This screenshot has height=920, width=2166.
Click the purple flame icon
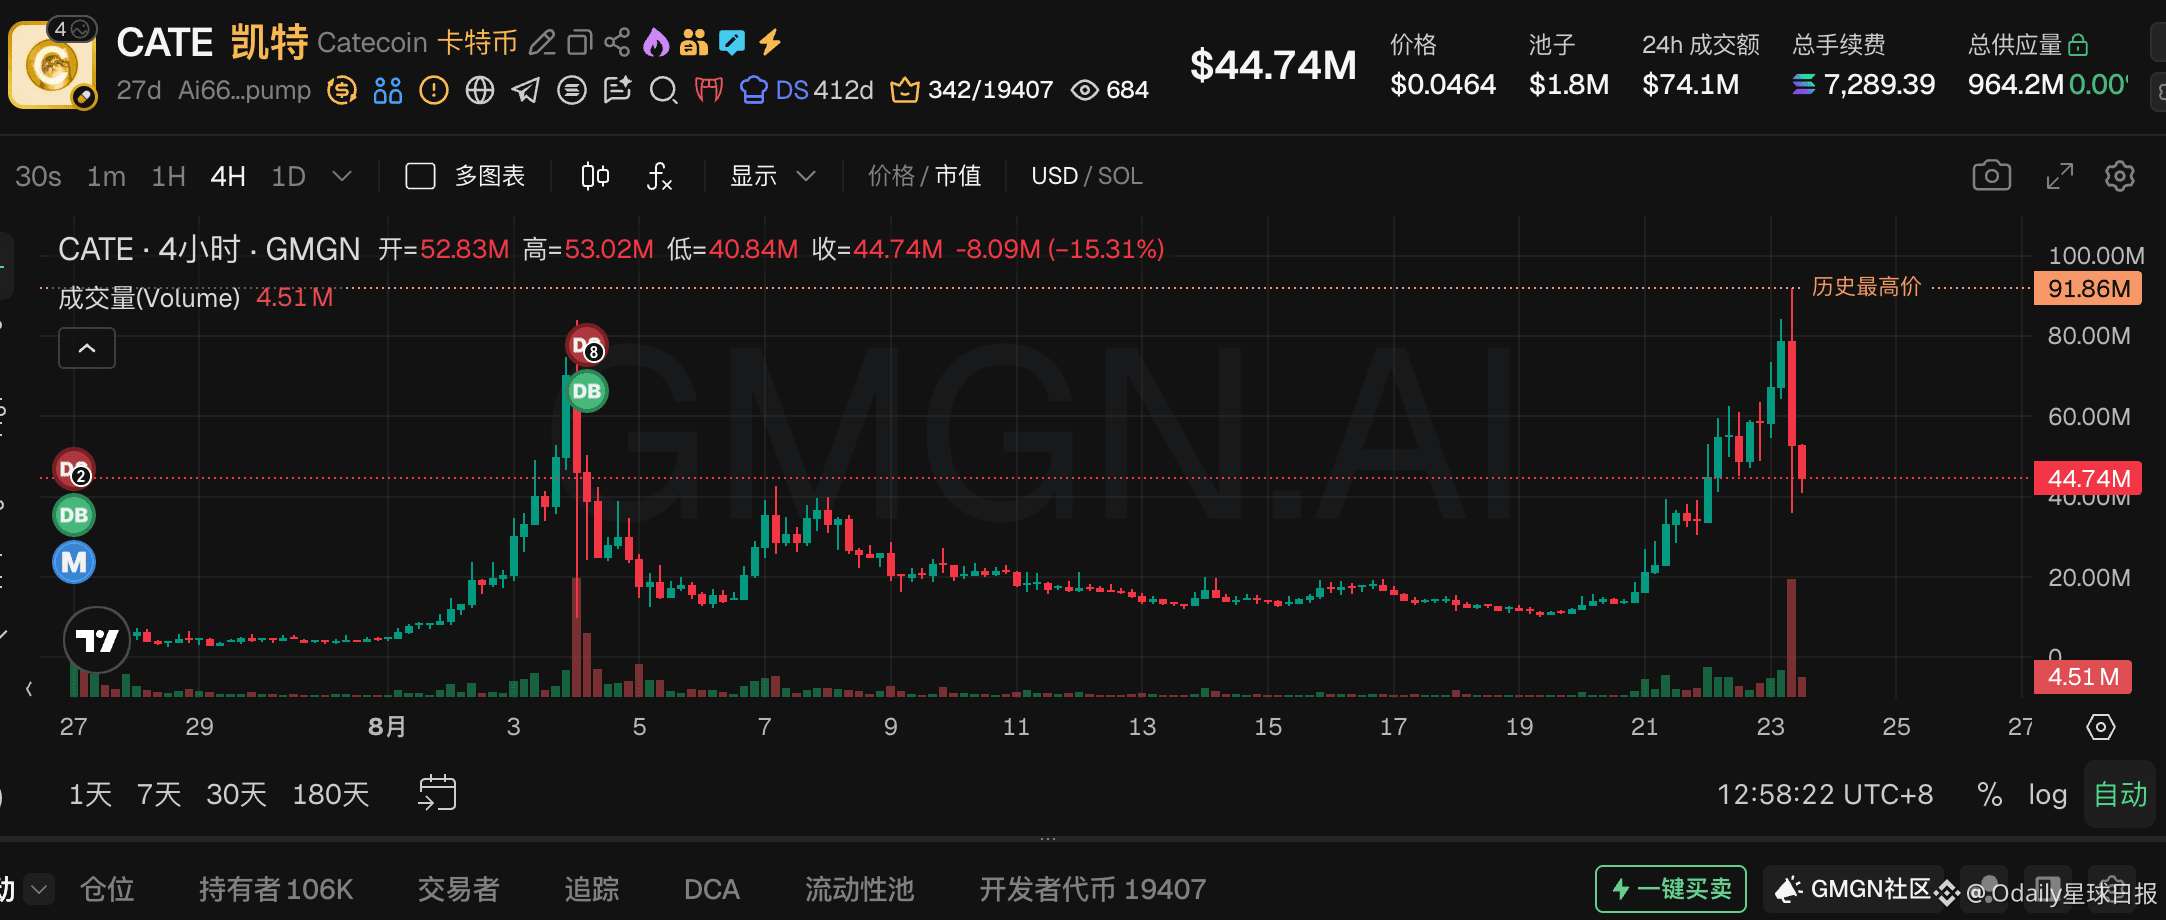click(x=655, y=42)
